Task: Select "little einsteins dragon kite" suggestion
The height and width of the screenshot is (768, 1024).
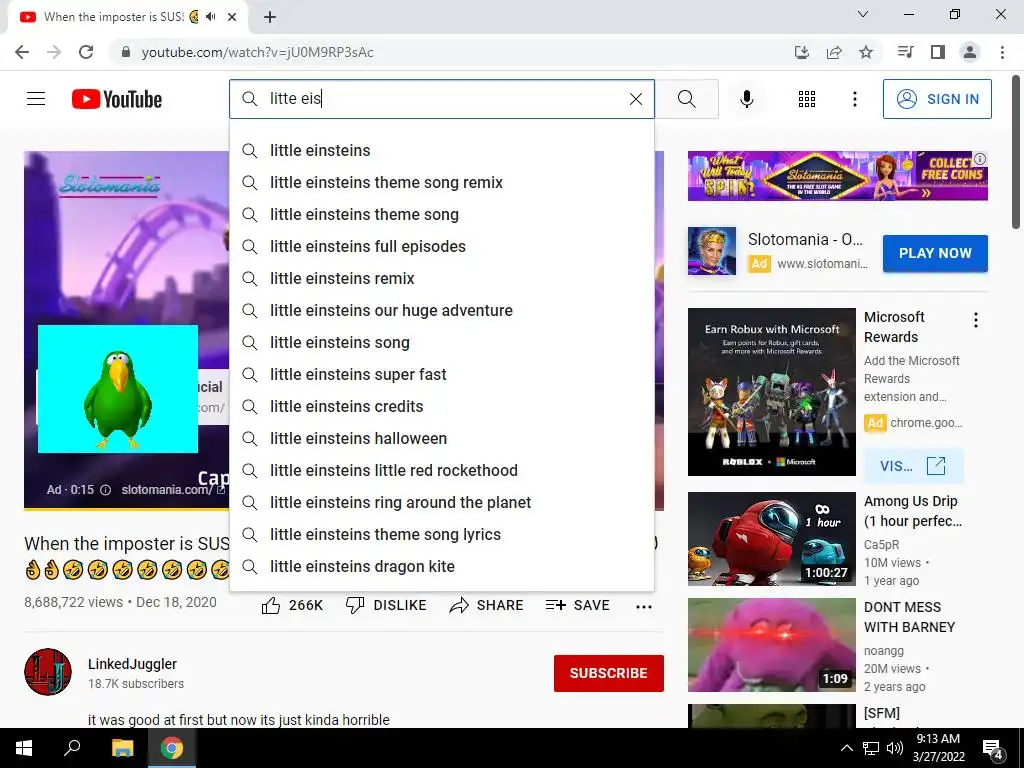Action: 441,566
